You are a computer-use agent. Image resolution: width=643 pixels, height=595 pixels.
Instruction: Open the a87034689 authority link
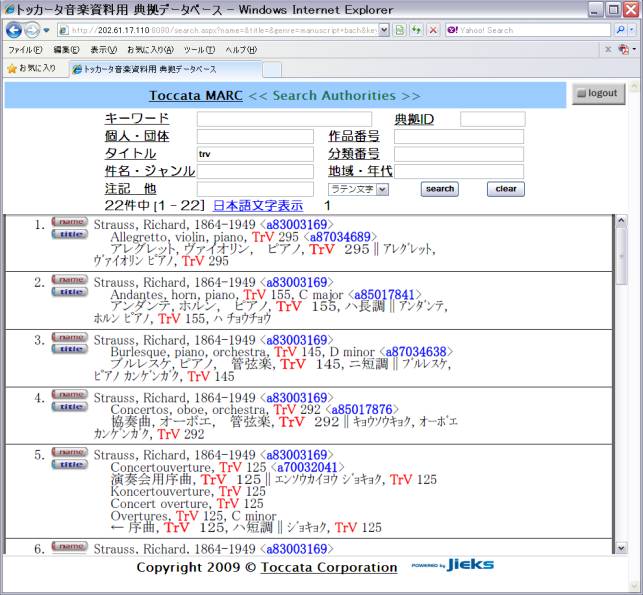(x=340, y=237)
